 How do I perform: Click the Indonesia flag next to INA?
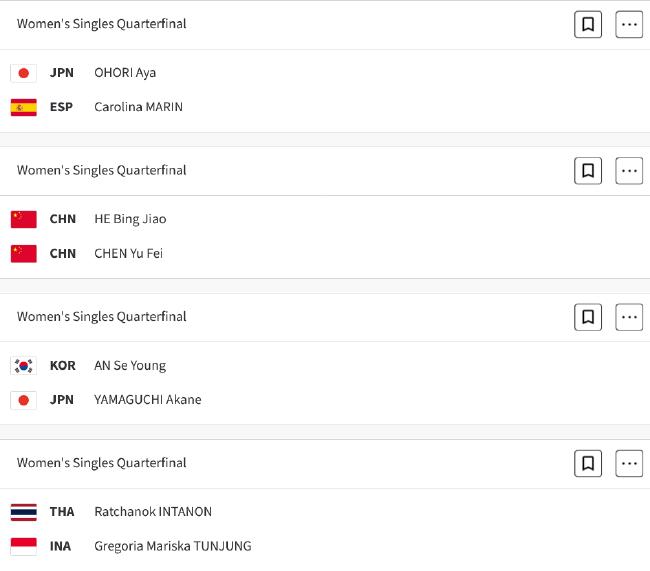[x=24, y=546]
